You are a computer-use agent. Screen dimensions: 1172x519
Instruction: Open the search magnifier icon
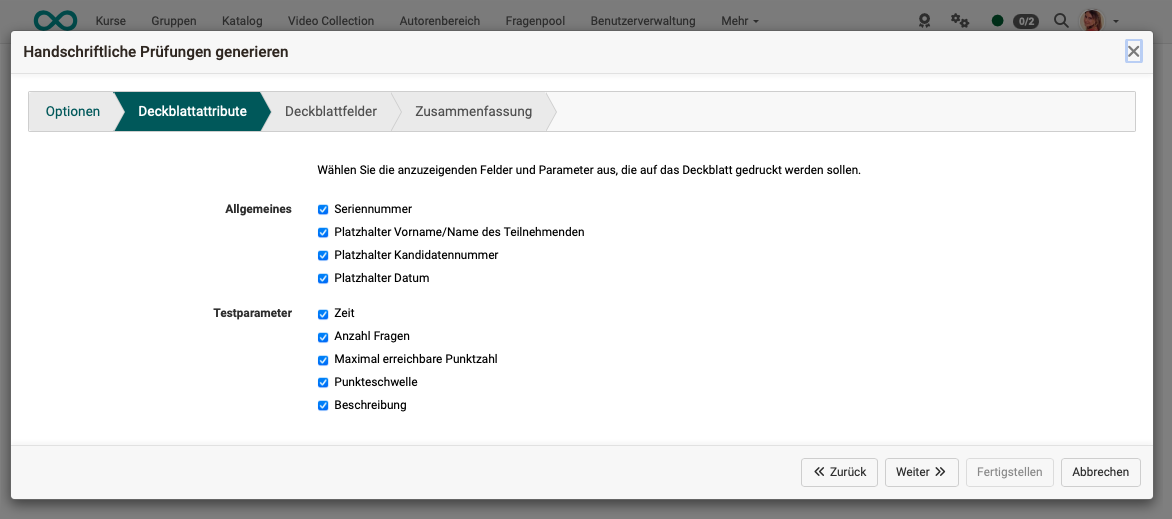click(x=1062, y=20)
